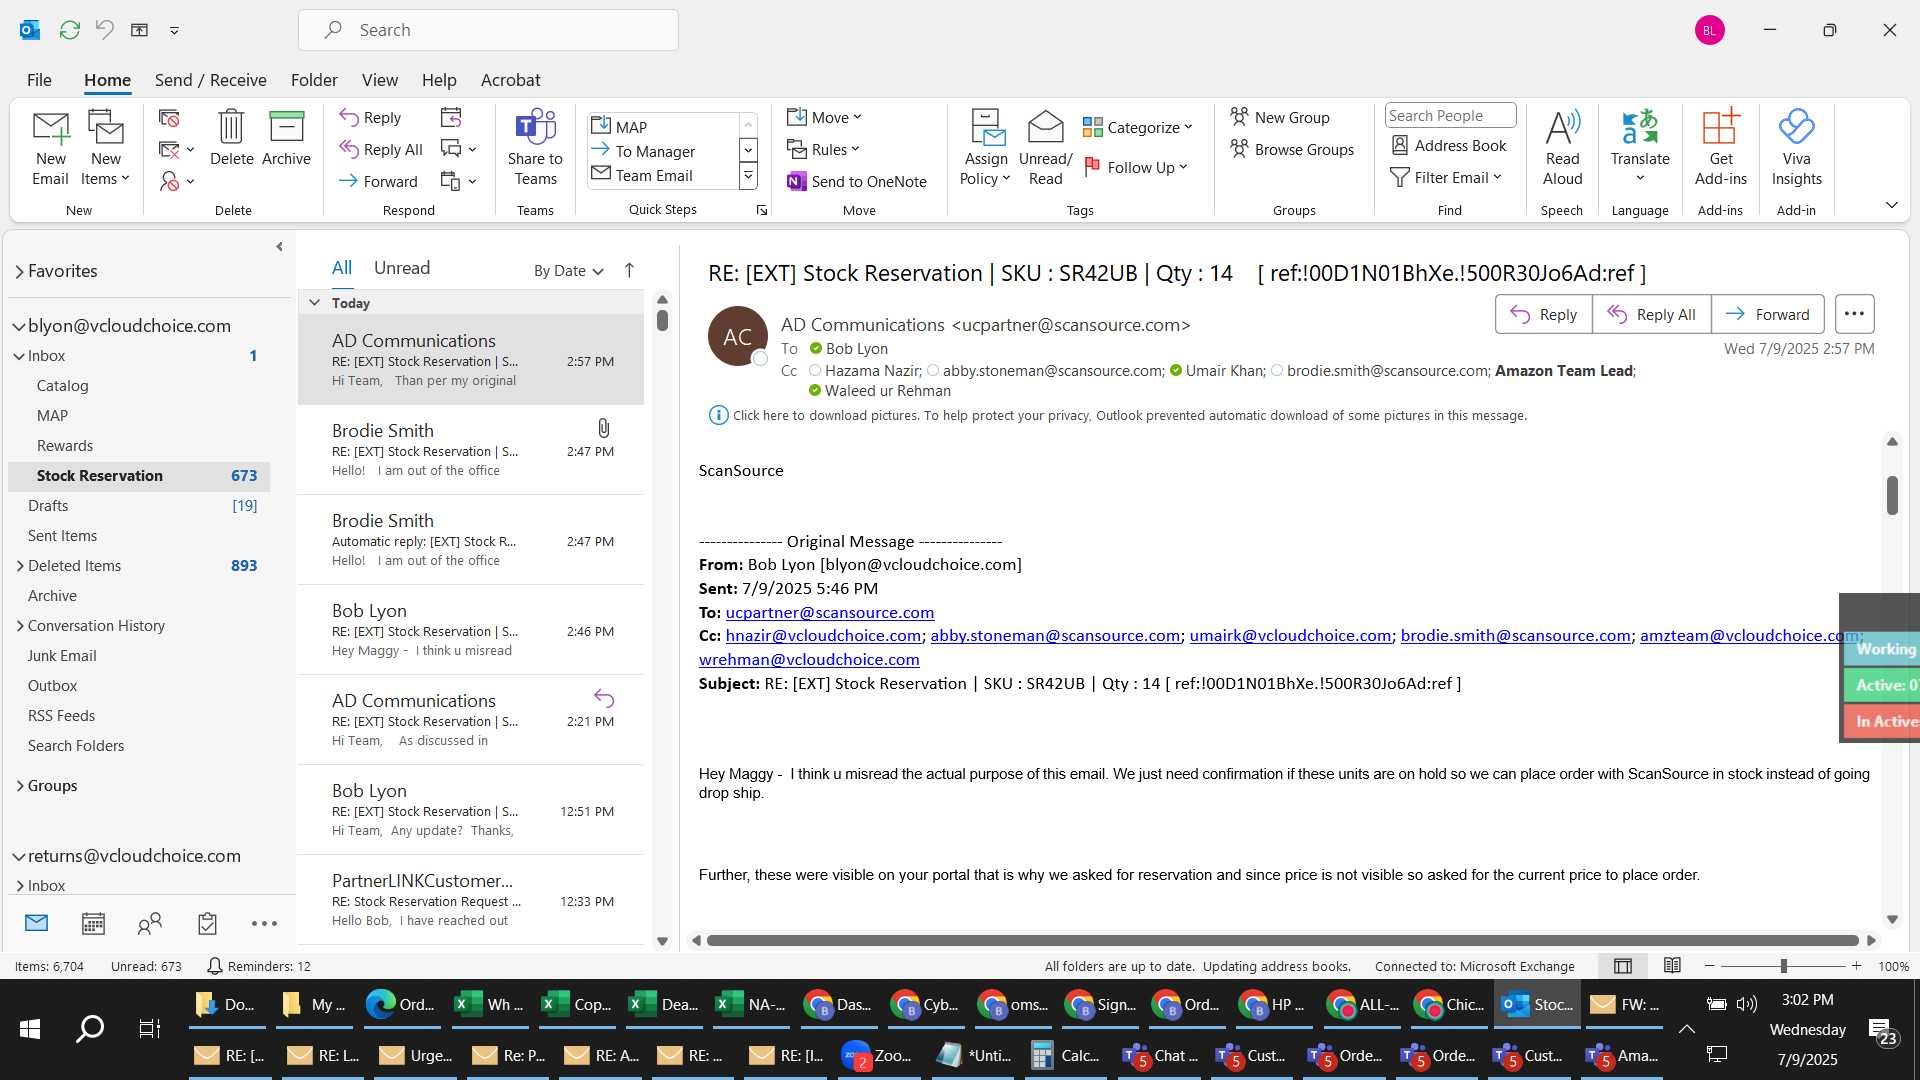1920x1080 pixels.
Task: Open By Date sort dropdown
Action: coord(569,270)
